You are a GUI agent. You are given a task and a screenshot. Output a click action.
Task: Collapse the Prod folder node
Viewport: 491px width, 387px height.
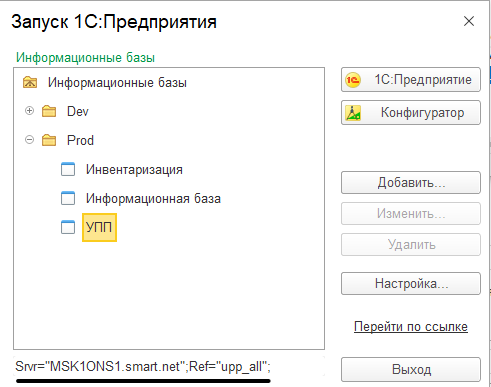click(30, 140)
